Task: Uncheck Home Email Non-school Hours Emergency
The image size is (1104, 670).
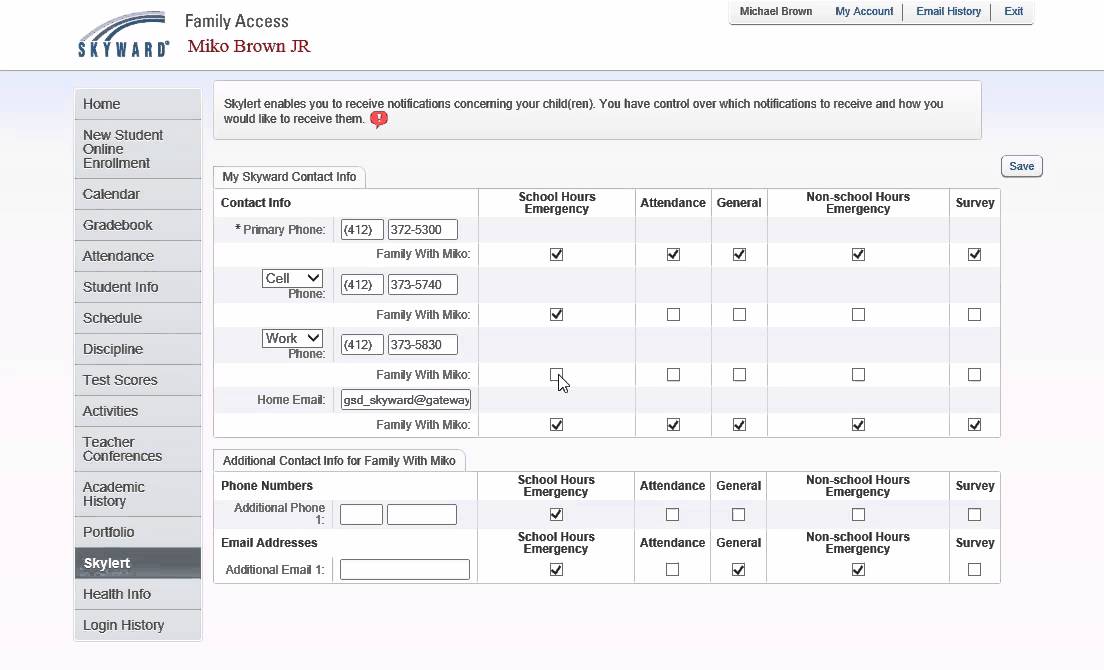Action: [x=858, y=424]
